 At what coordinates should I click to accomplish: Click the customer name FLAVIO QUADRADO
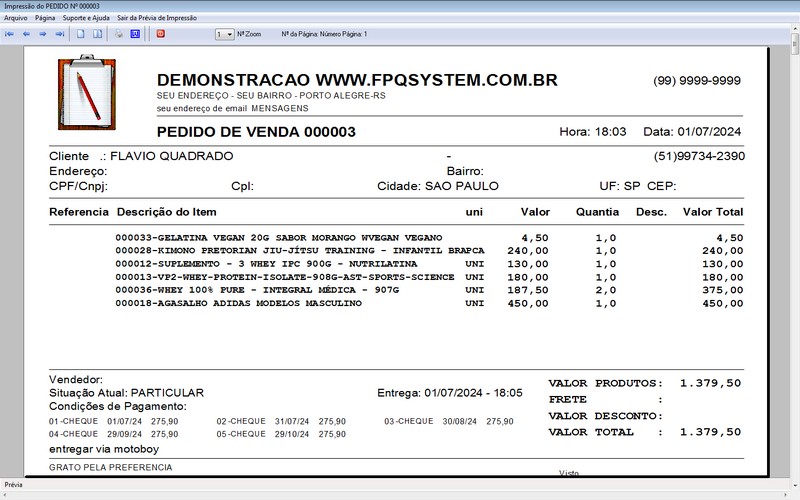tap(171, 156)
